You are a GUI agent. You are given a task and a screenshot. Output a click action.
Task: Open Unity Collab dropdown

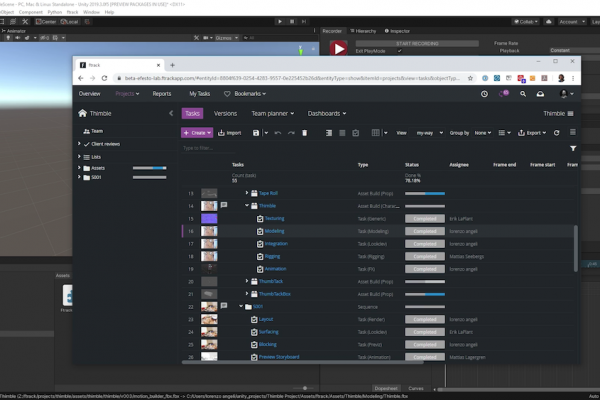[x=526, y=22]
